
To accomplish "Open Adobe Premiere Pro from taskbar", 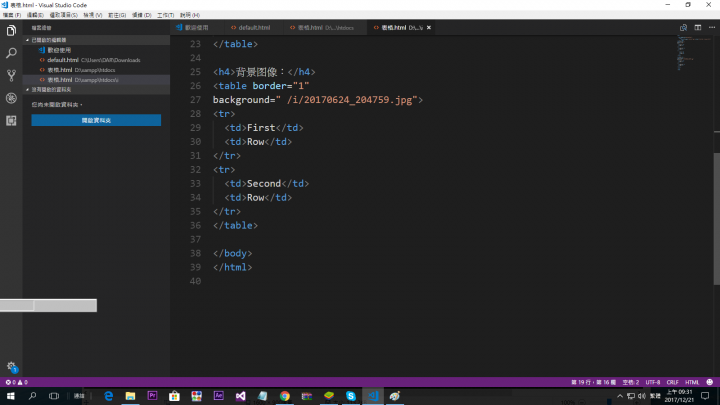I will click(152, 396).
